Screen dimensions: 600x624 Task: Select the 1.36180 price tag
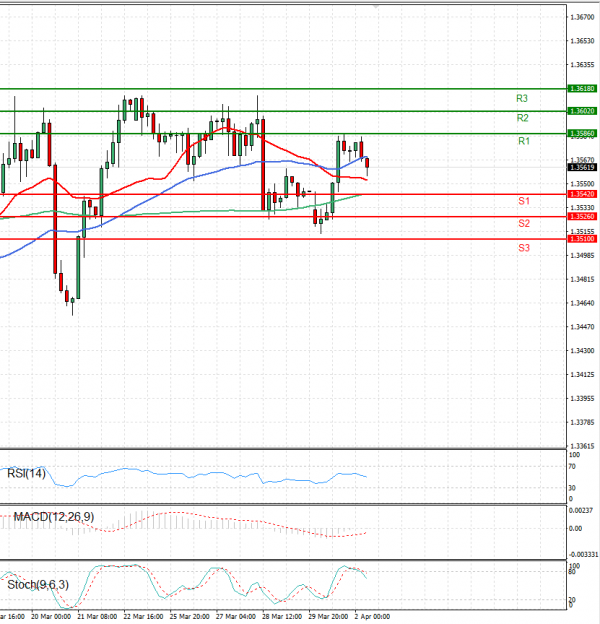pyautogui.click(x=582, y=88)
